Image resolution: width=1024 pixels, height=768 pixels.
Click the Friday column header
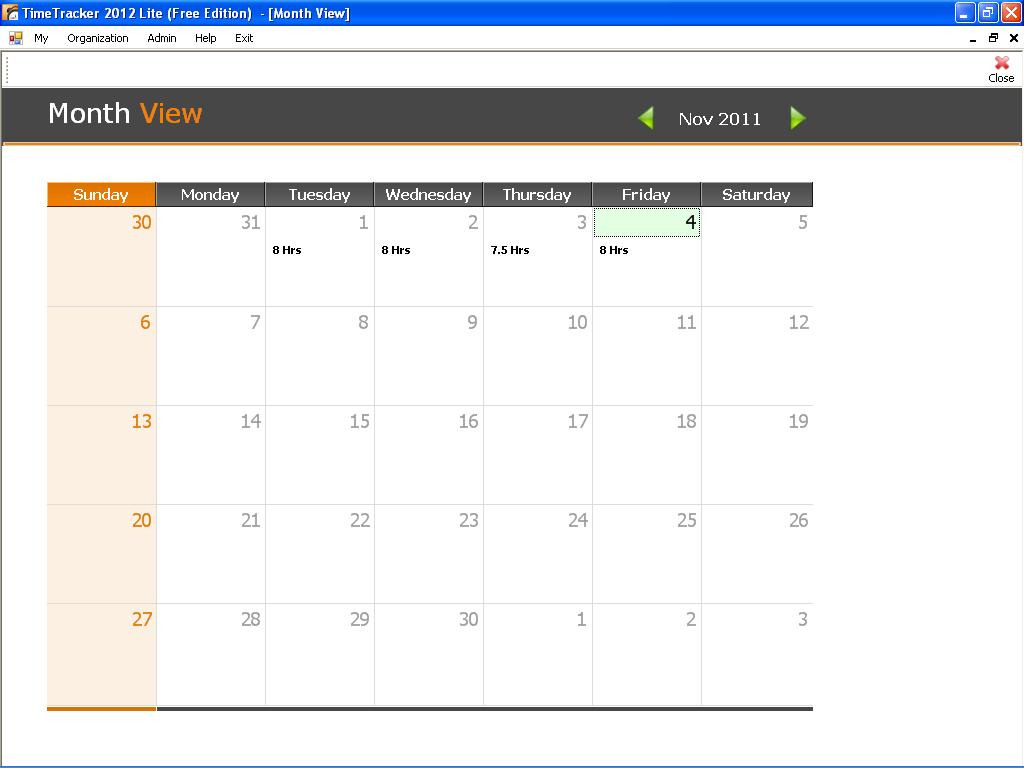coord(647,195)
